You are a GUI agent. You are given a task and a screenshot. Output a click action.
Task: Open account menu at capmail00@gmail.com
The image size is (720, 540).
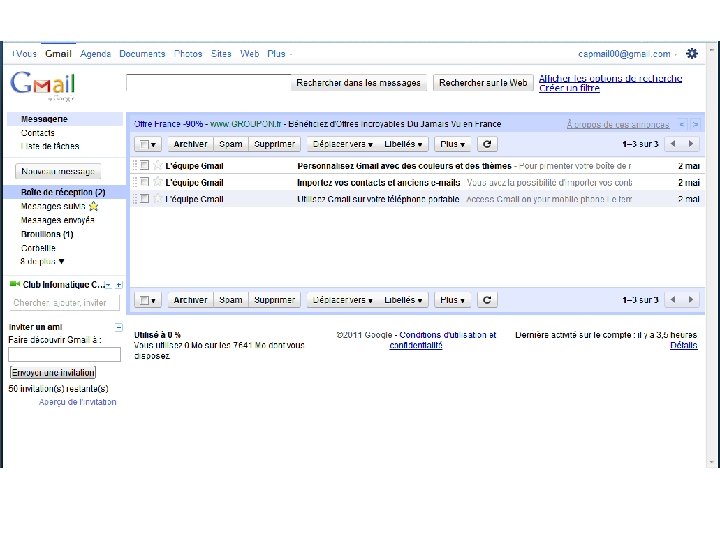click(627, 54)
